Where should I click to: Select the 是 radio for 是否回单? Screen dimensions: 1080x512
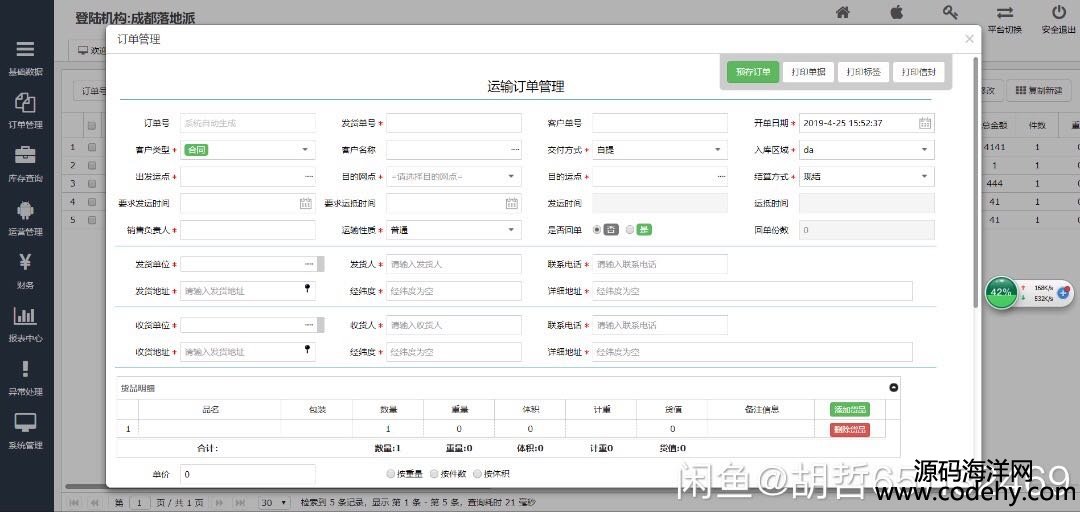(630, 230)
